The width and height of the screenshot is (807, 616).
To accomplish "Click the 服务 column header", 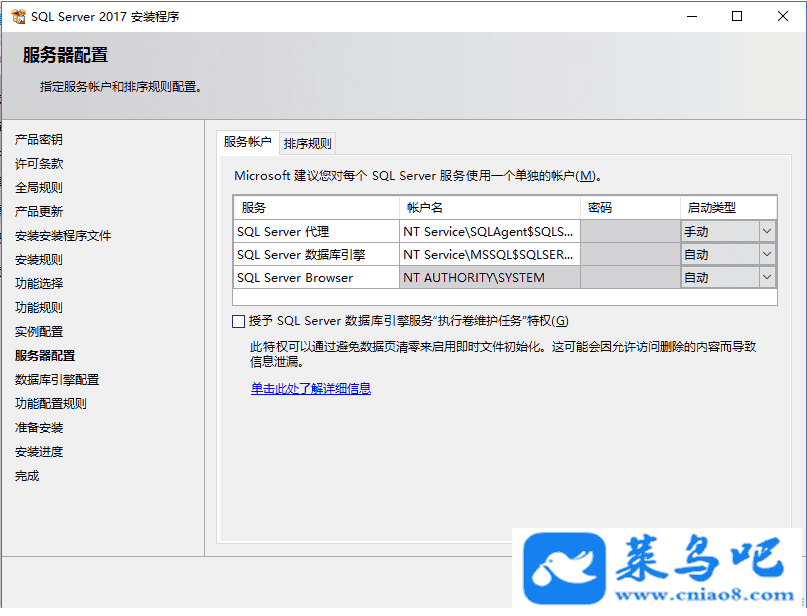I will (x=316, y=208).
